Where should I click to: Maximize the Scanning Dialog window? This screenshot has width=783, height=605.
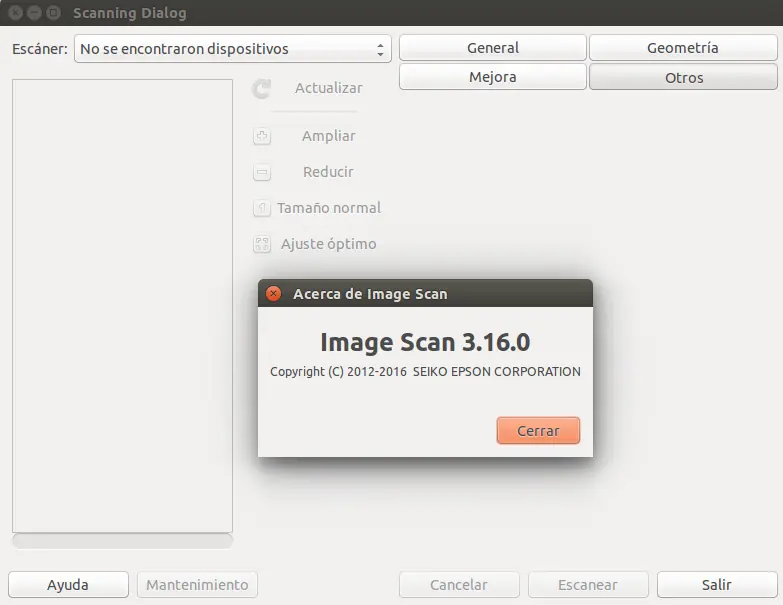(x=53, y=12)
